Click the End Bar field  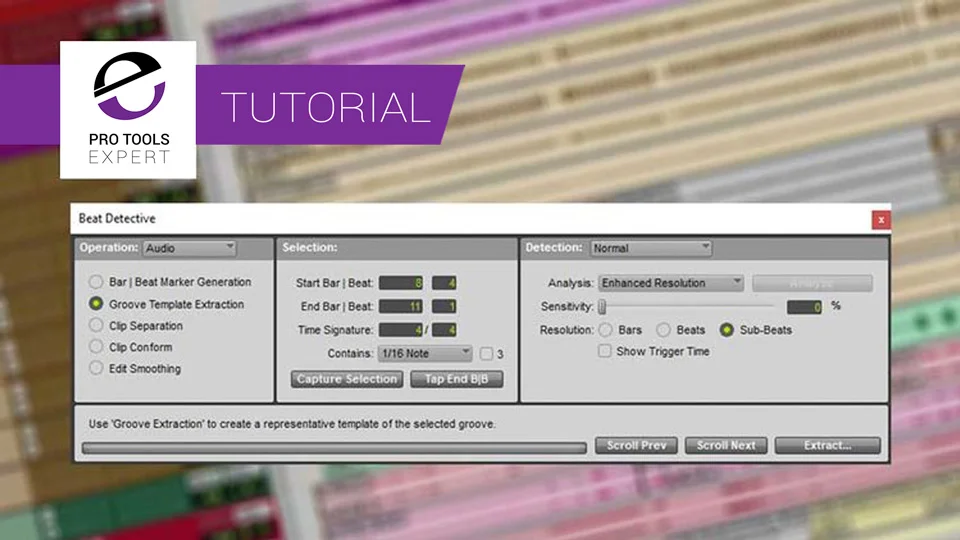(400, 306)
